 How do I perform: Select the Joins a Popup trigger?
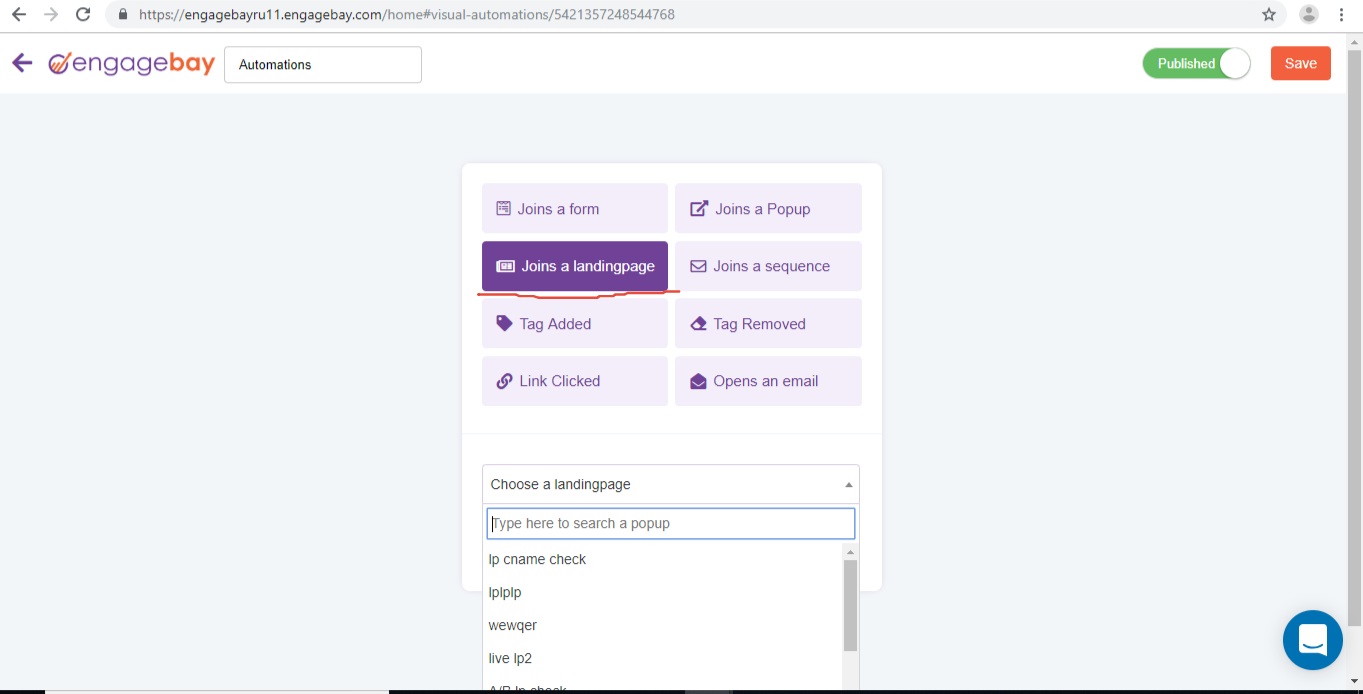click(767, 209)
